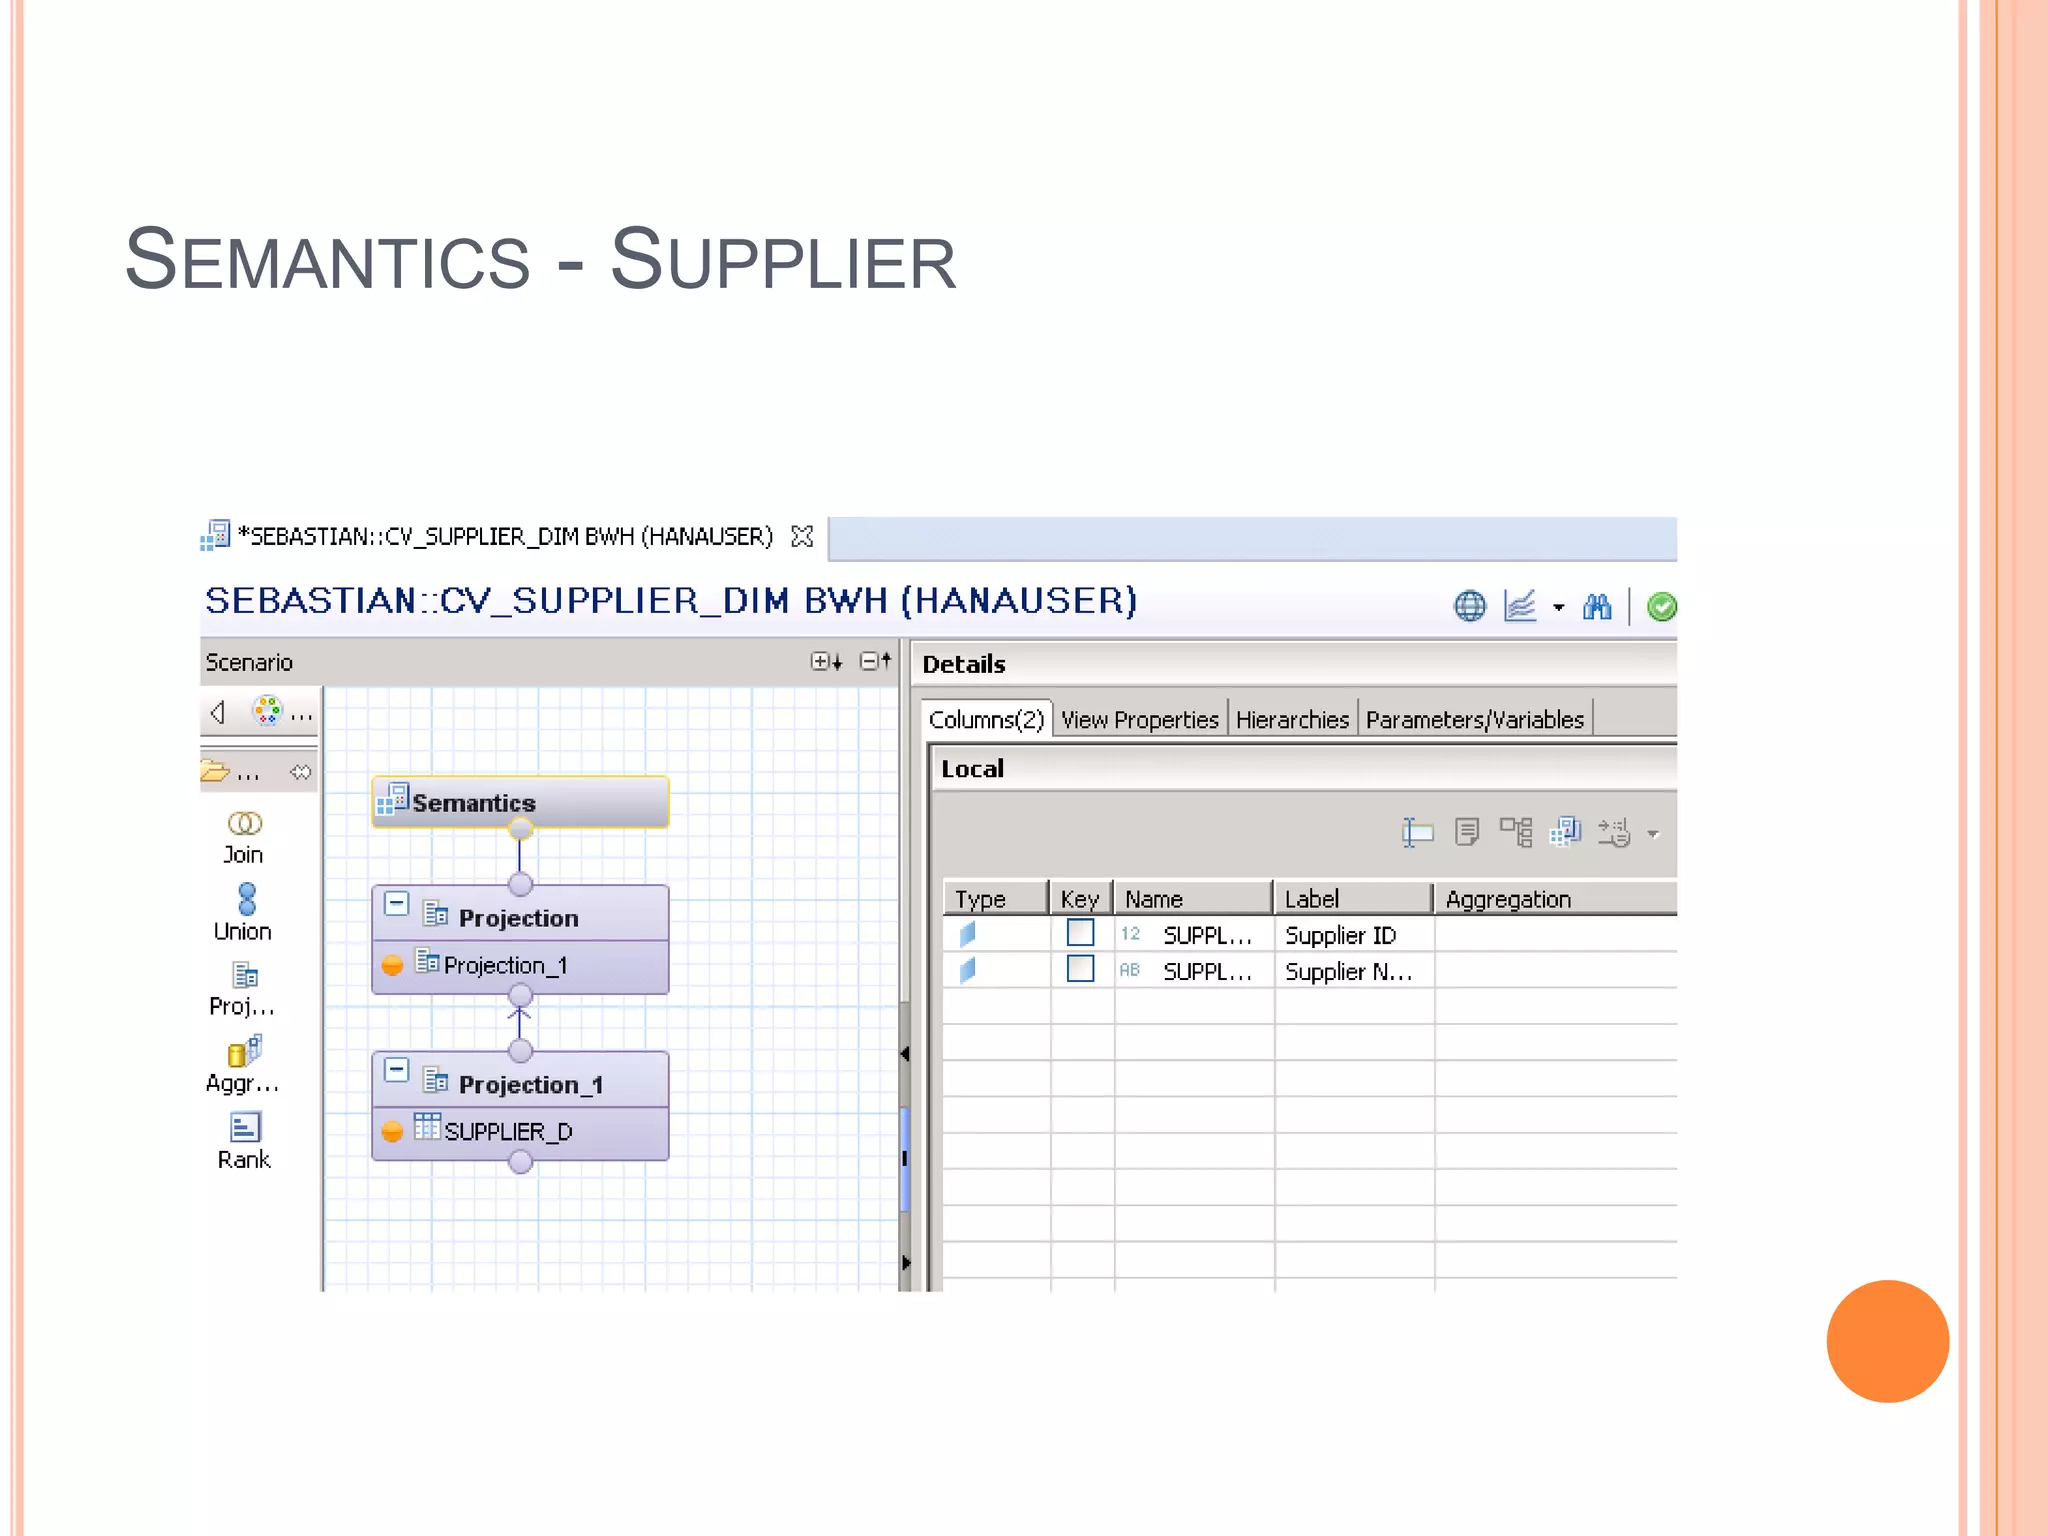Select the Semantics node
The width and height of the screenshot is (2048, 1536).
(520, 802)
